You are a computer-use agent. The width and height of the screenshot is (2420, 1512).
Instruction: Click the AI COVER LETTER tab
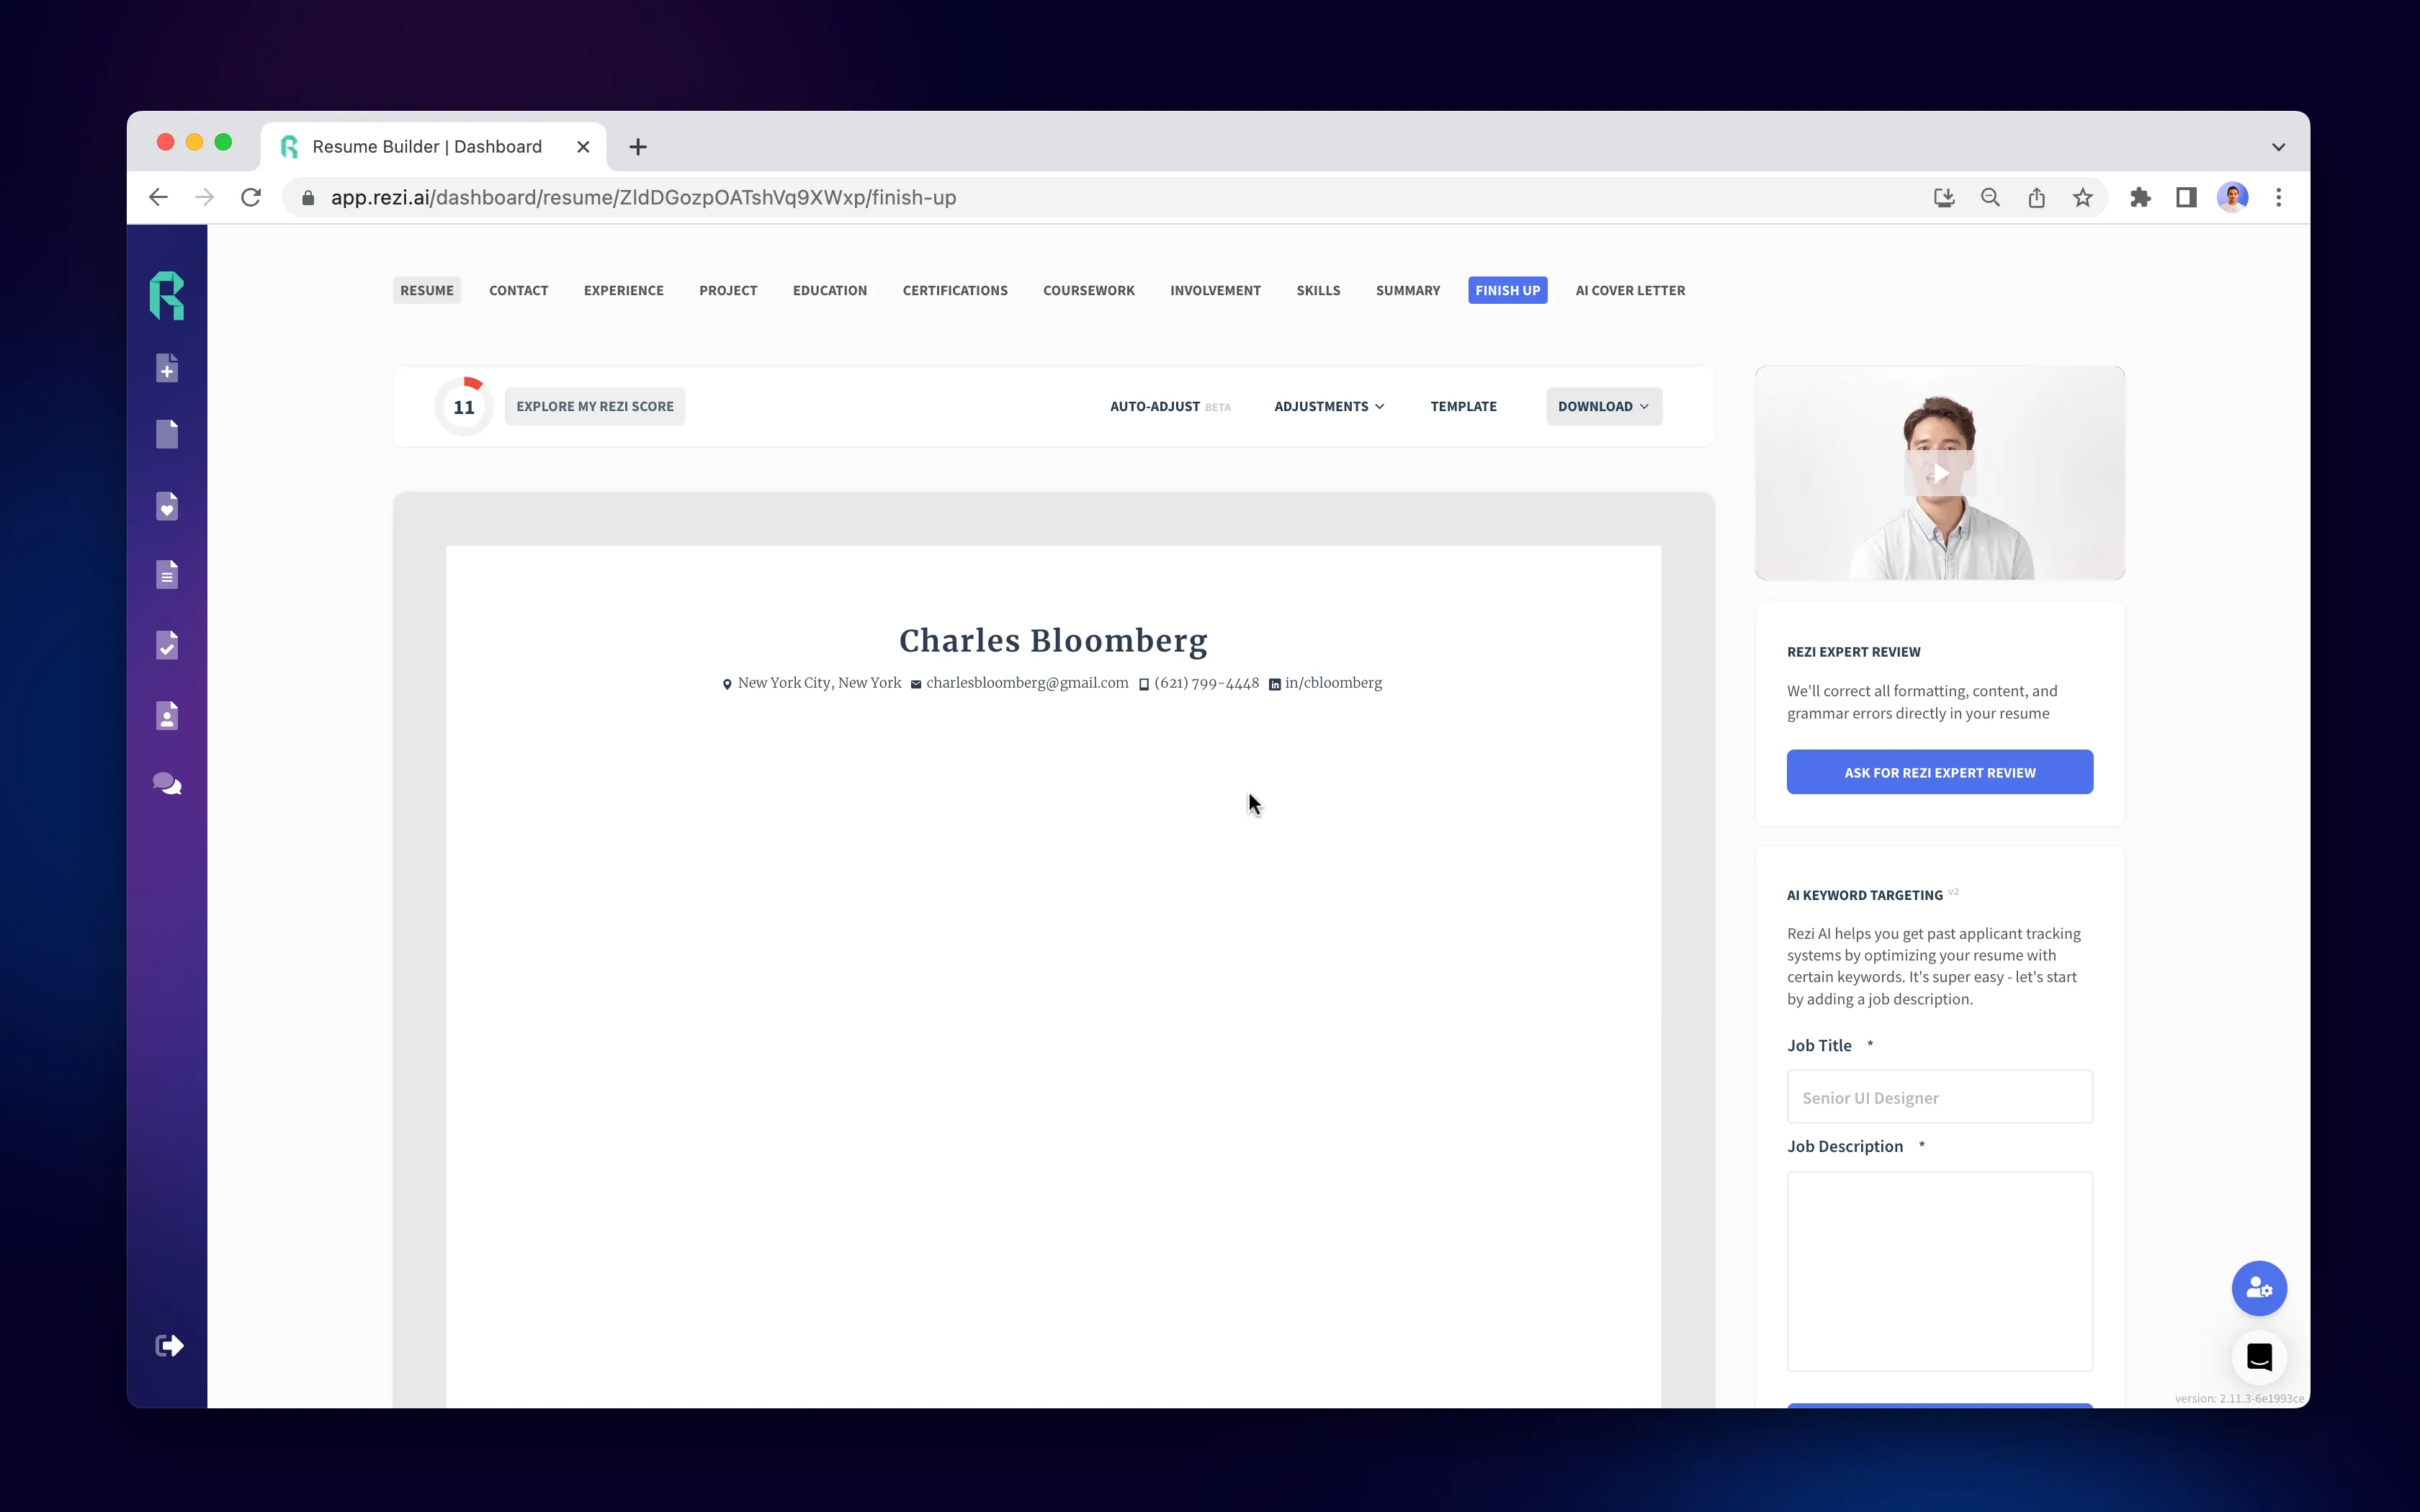click(1631, 289)
